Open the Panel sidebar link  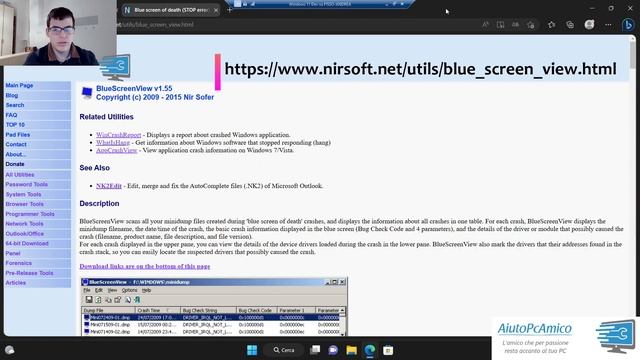[13, 253]
